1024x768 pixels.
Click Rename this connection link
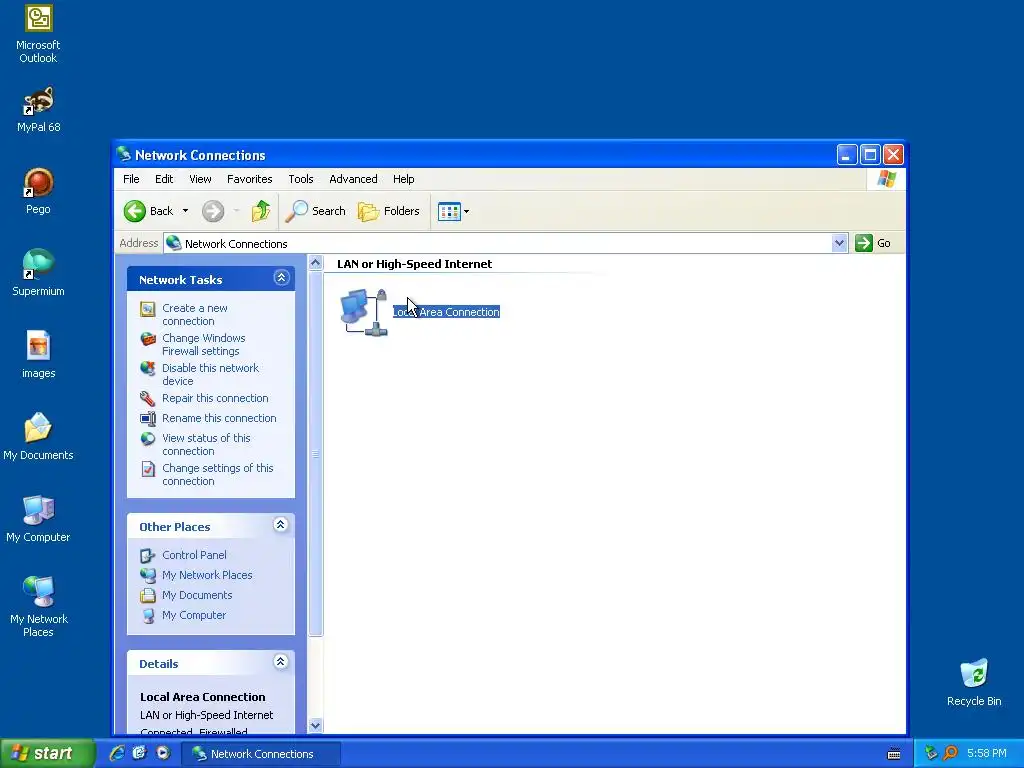[x=219, y=419]
